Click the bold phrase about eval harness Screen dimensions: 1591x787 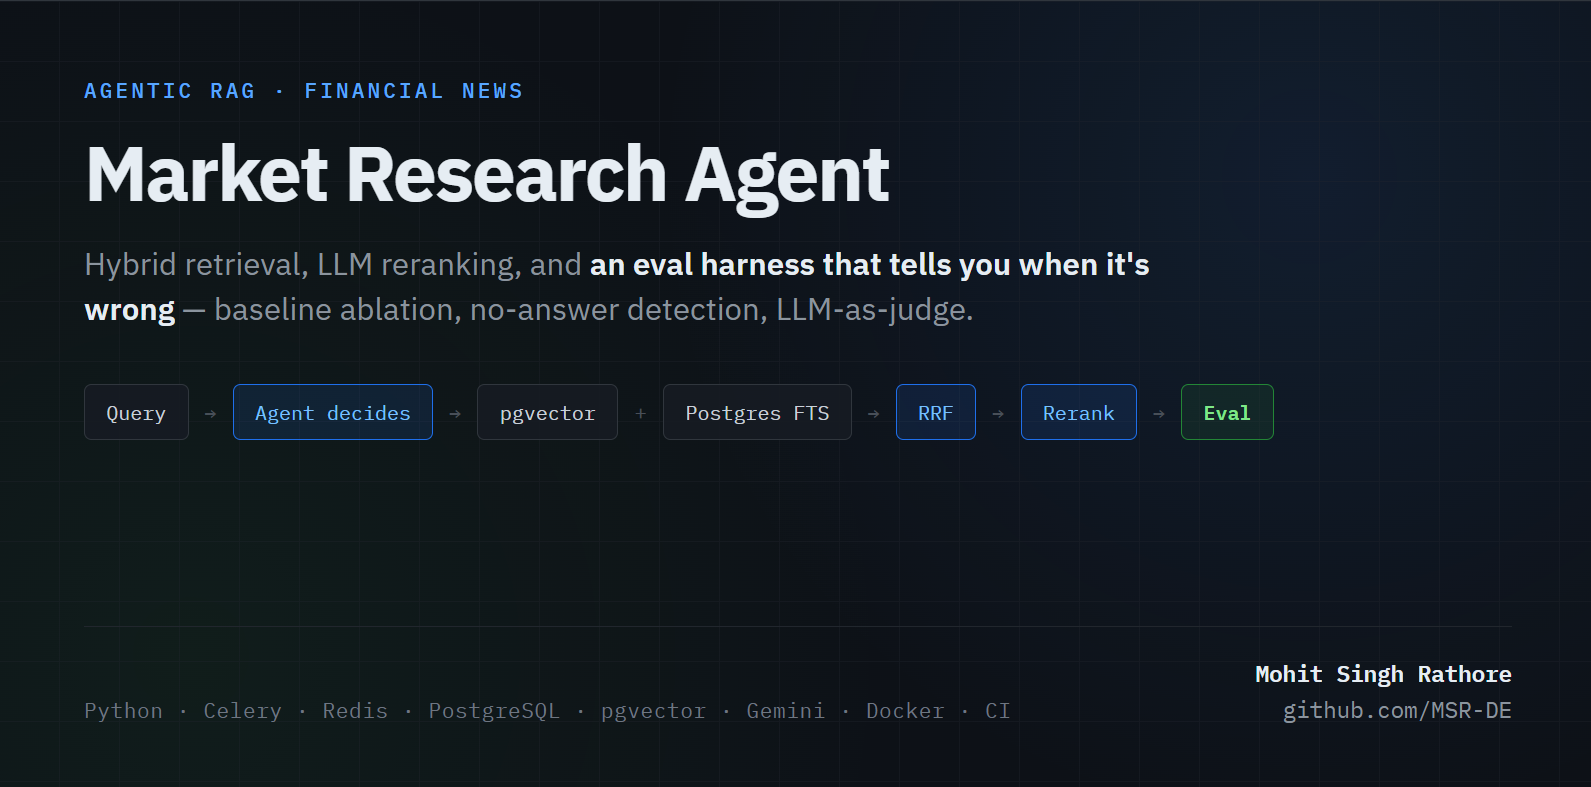617,287
